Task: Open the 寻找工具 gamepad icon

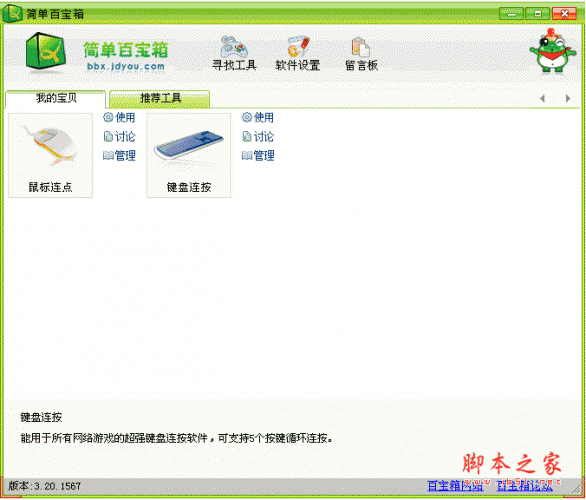Action: [234, 53]
